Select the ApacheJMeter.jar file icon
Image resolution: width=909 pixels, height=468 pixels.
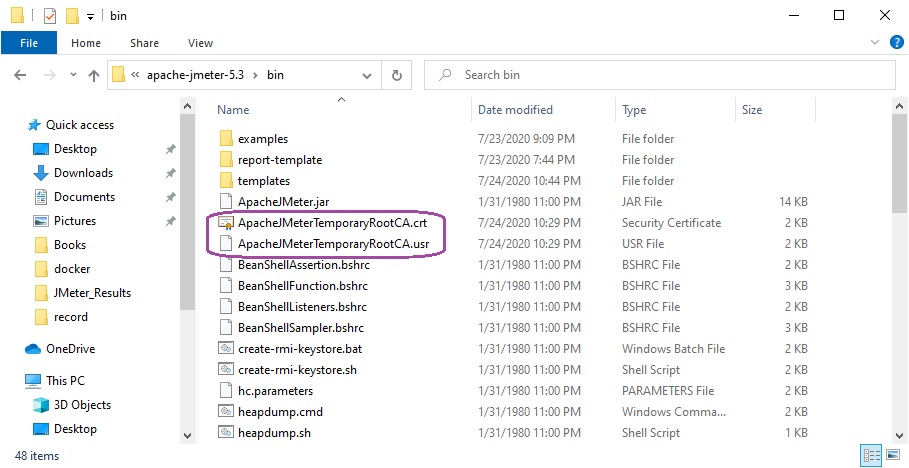pos(226,202)
